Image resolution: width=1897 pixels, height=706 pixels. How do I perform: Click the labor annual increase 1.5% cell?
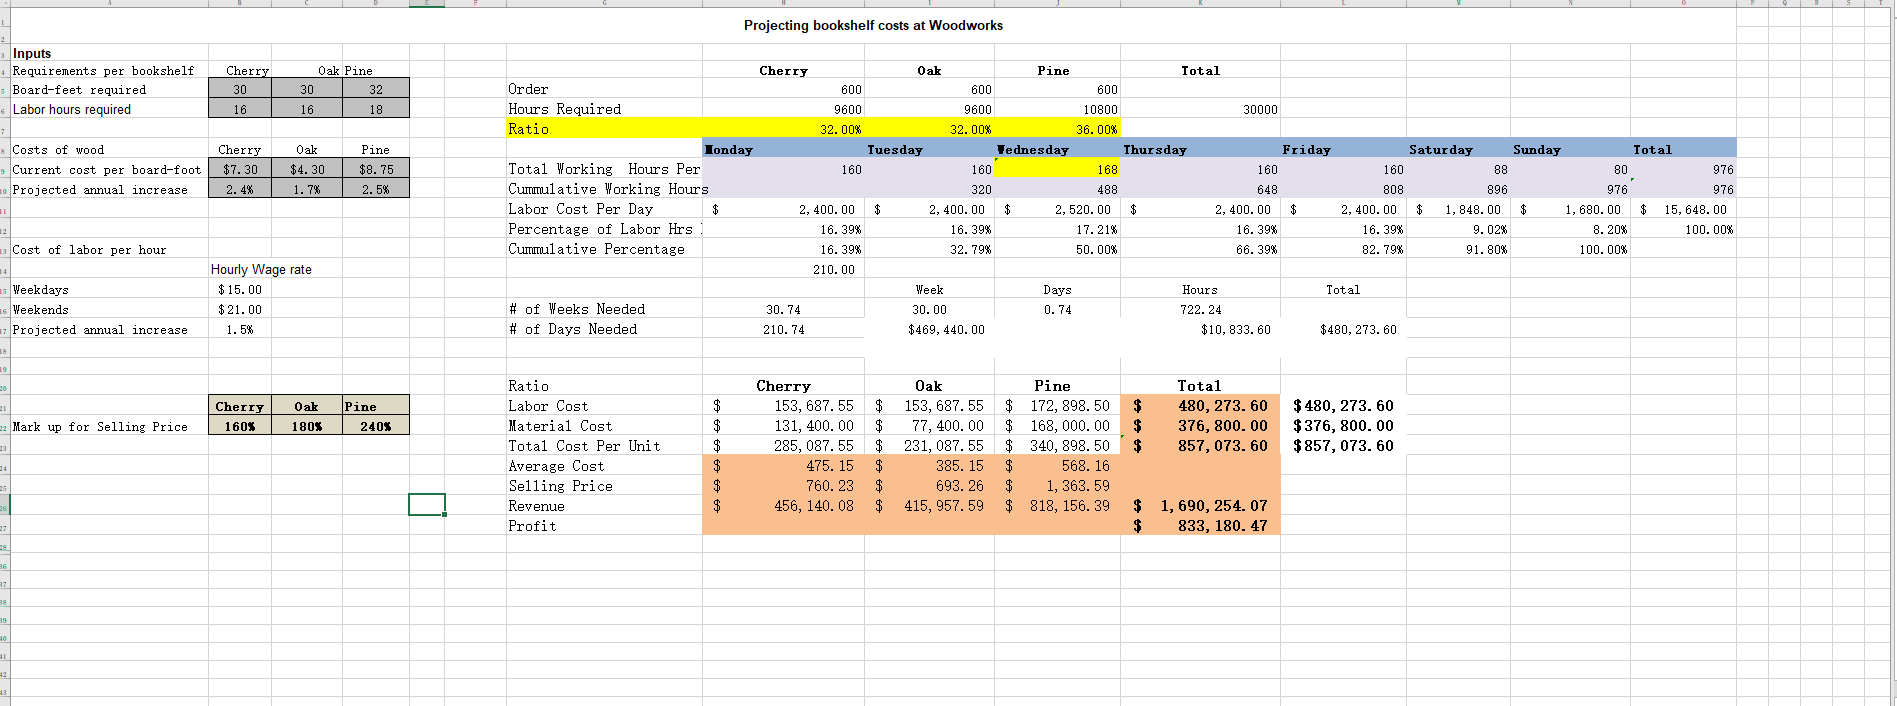(x=240, y=329)
